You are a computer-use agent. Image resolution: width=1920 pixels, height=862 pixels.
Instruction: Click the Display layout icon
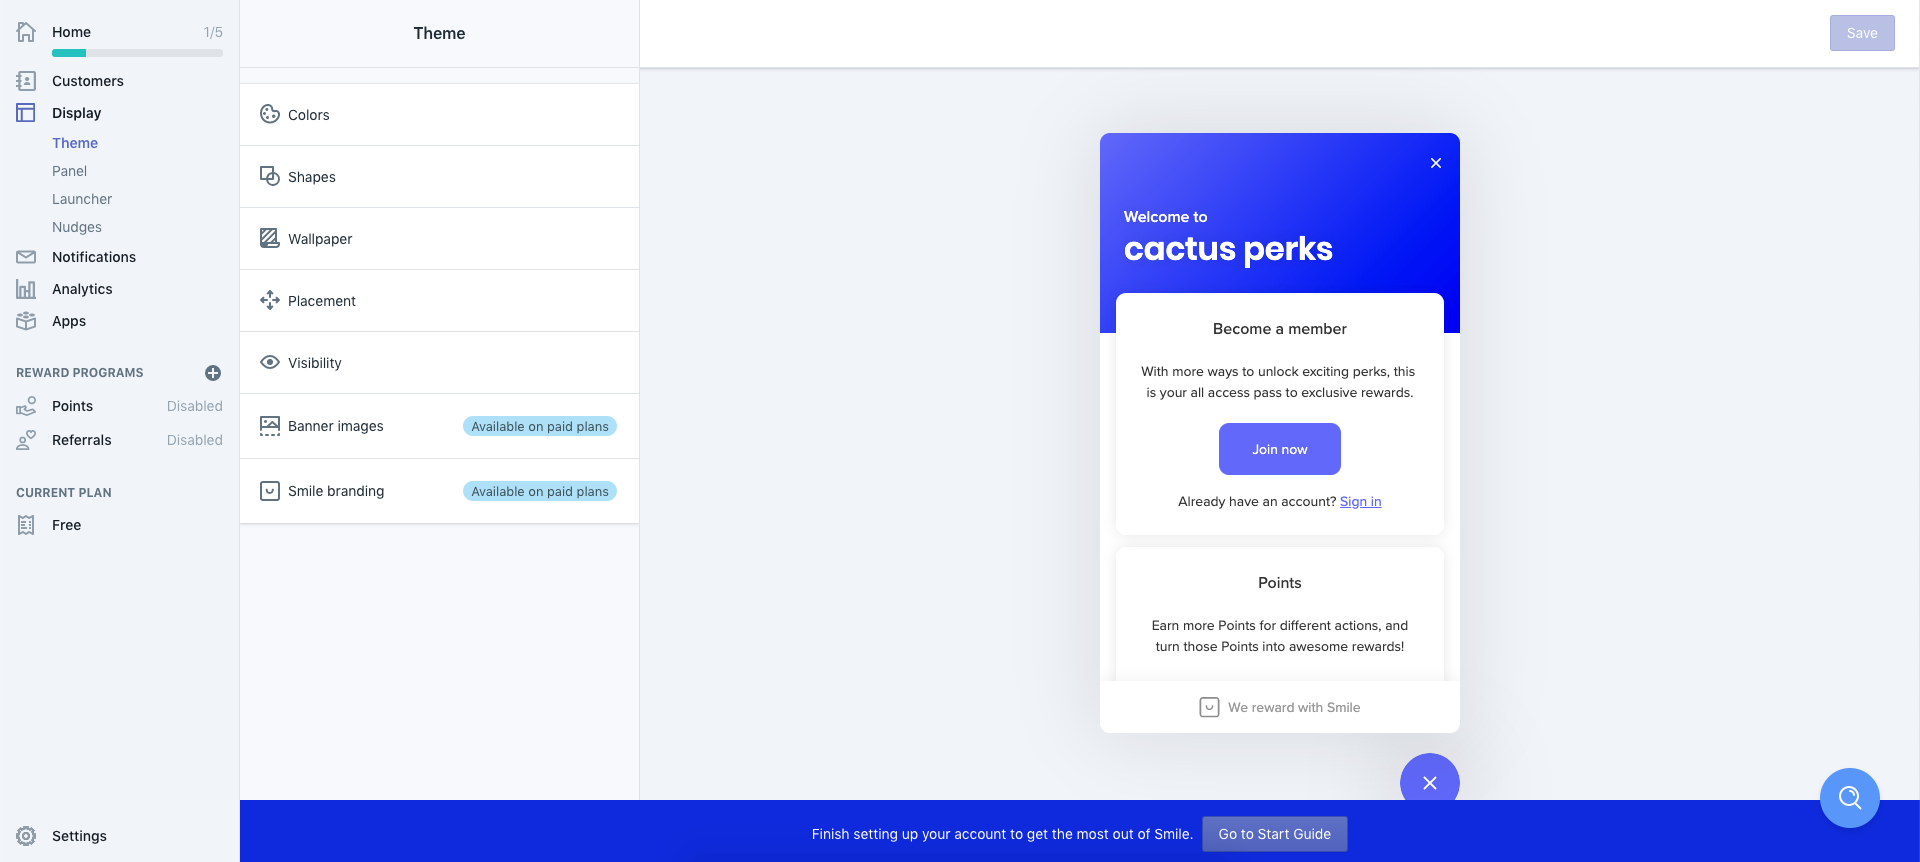pos(26,113)
